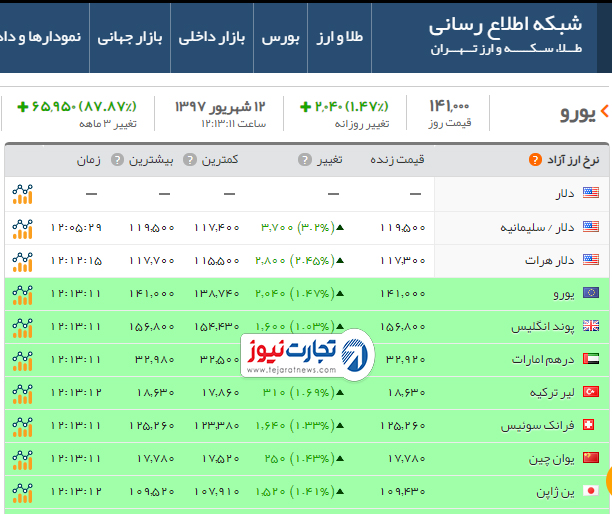Click the help icon next to بیشترین column
Image resolution: width=612 pixels, height=514 pixels.
tap(117, 160)
